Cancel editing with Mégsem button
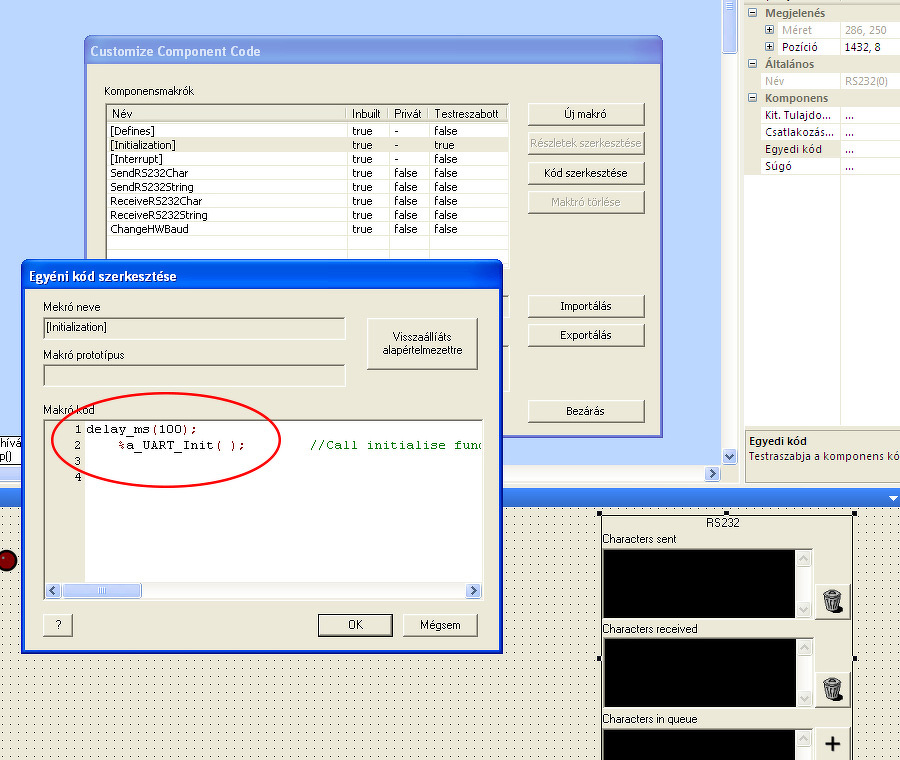The width and height of the screenshot is (900, 760). [x=440, y=625]
